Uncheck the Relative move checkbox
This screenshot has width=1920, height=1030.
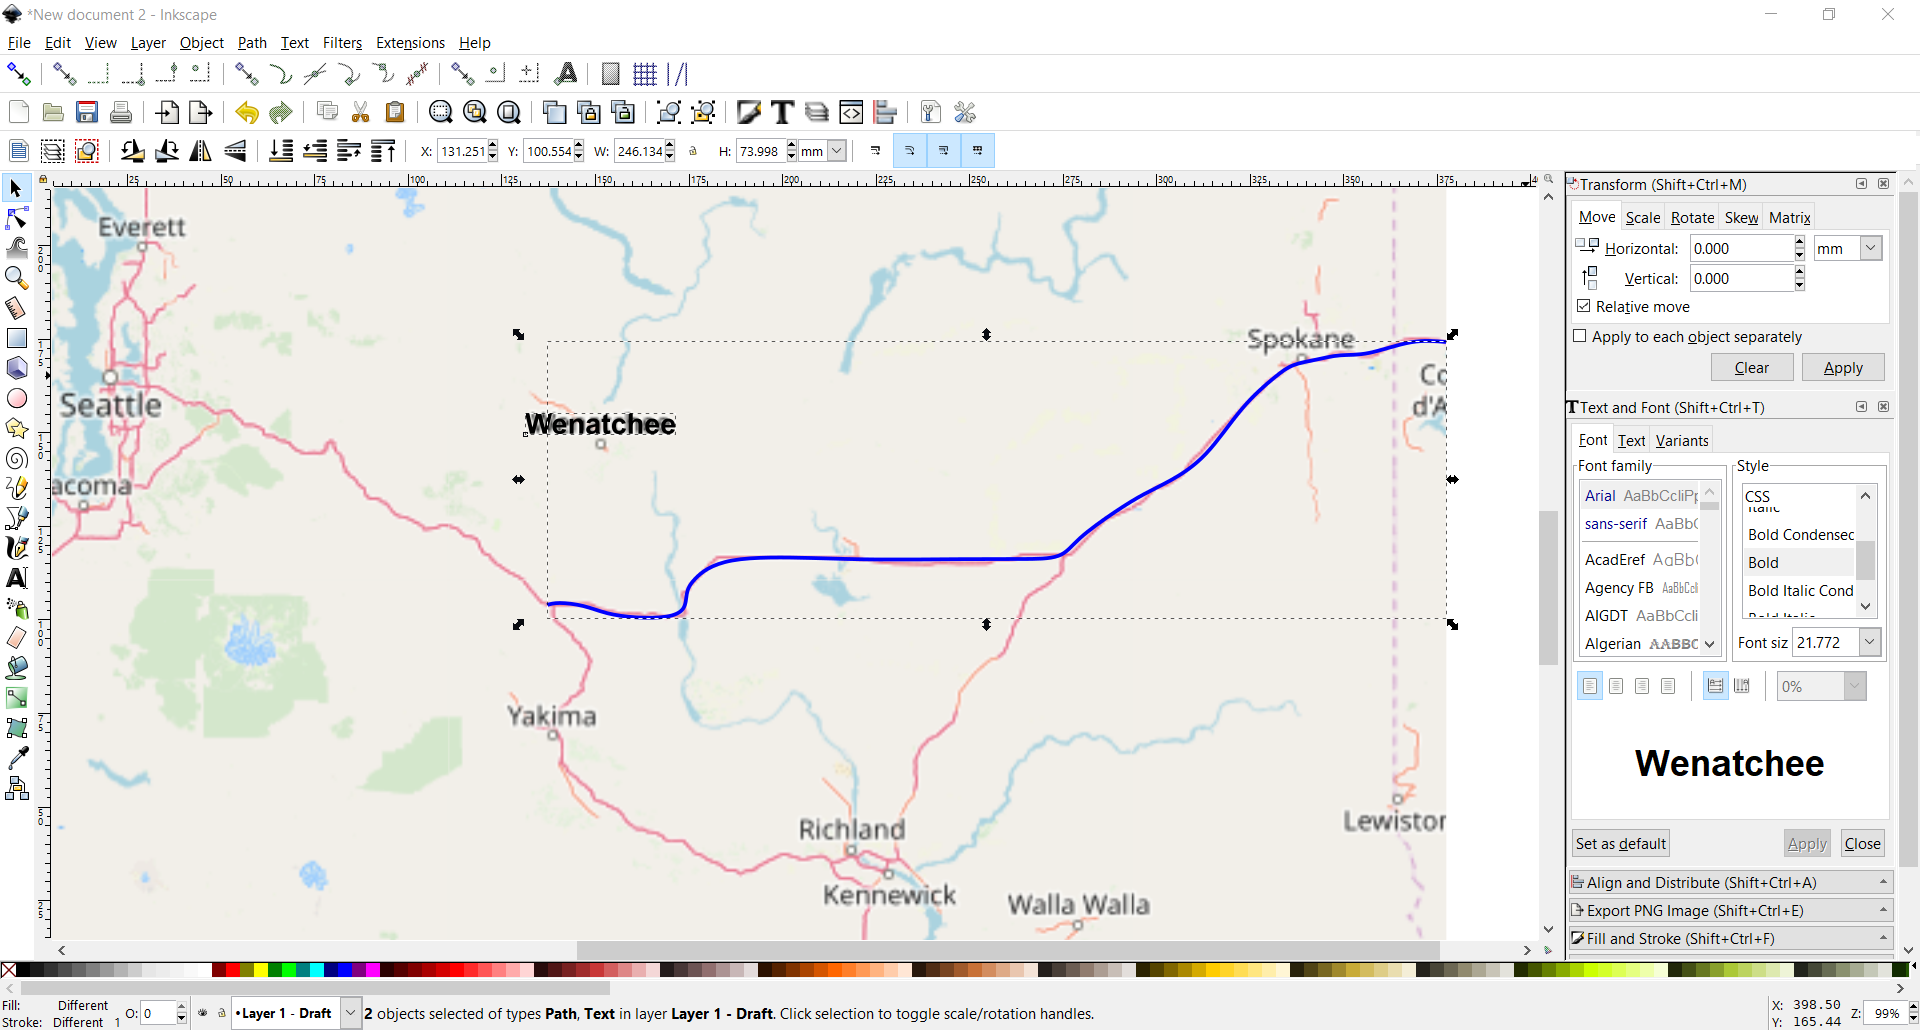coord(1585,306)
